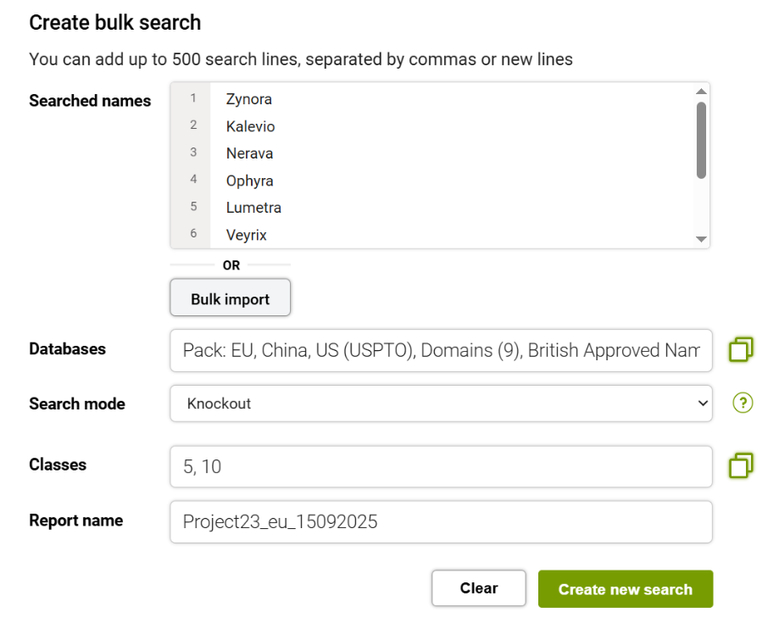
Task: Click the Lumetra entry on line 5
Action: pos(253,207)
